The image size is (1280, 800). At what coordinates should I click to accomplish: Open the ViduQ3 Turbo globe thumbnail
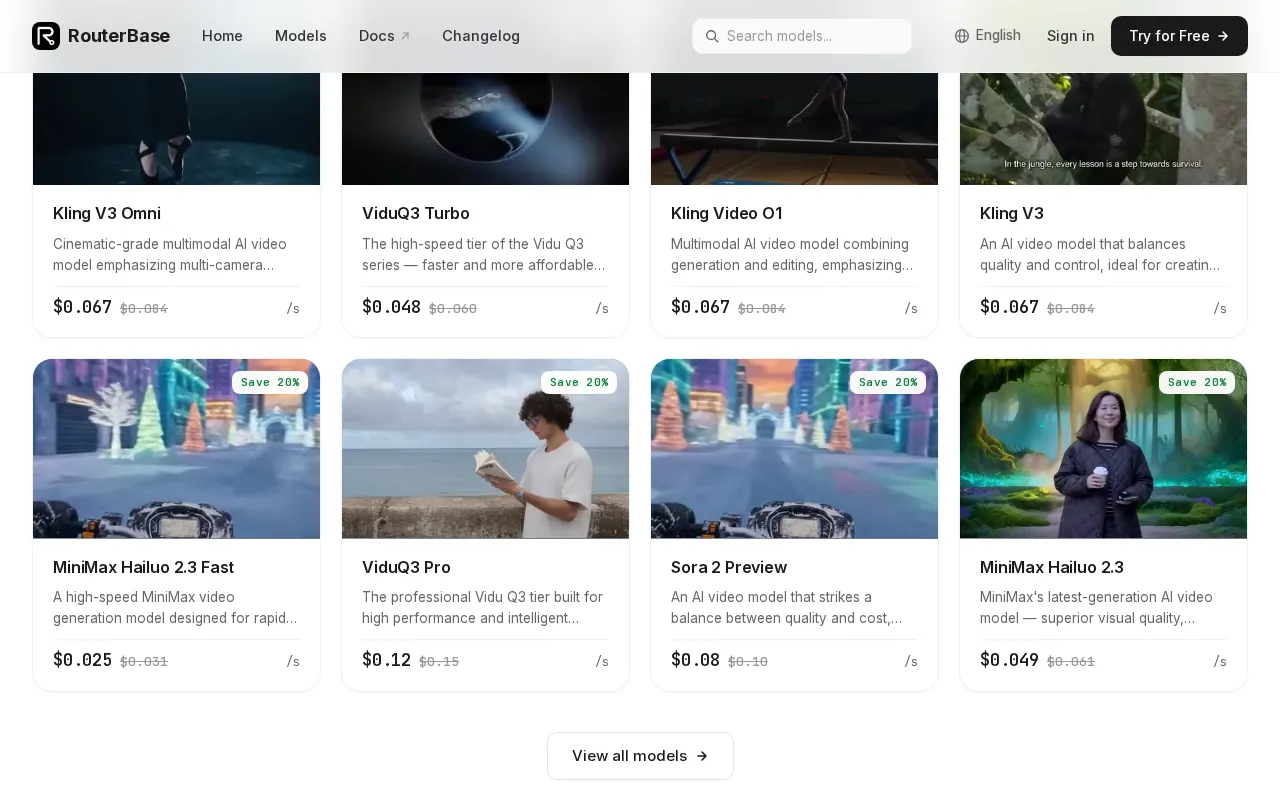(486, 128)
